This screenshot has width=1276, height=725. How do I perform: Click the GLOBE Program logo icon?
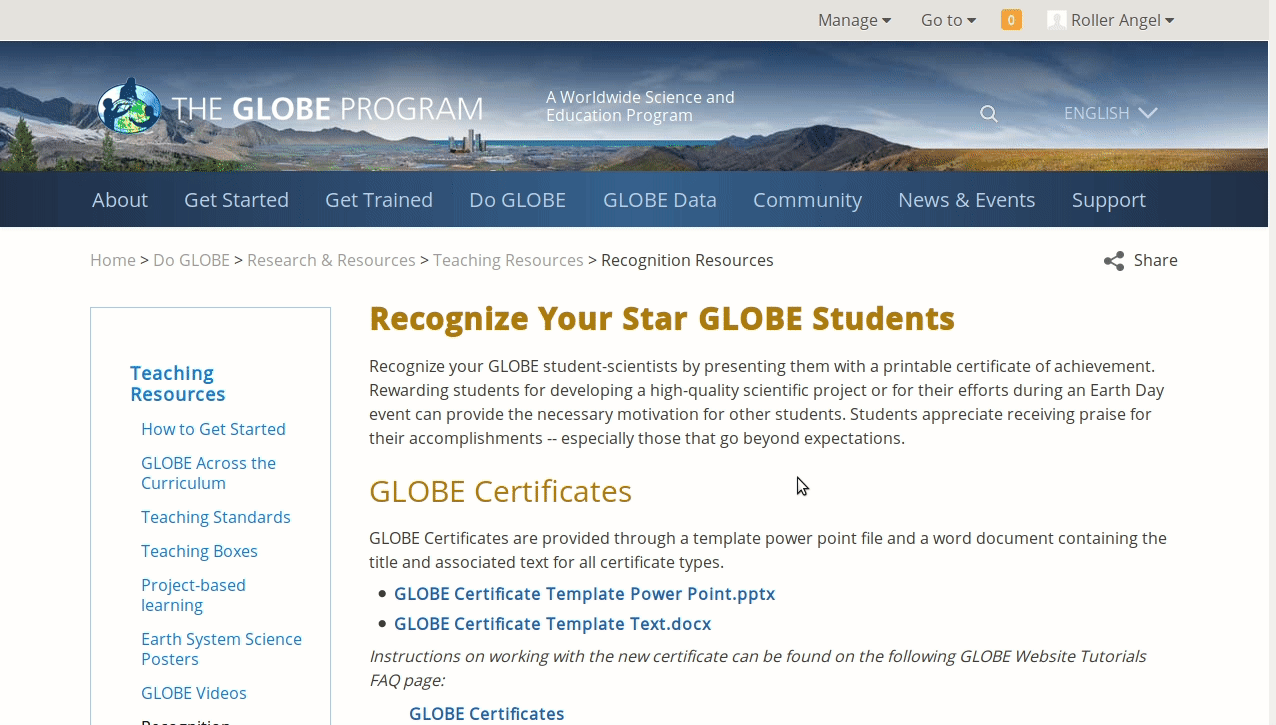click(x=129, y=107)
